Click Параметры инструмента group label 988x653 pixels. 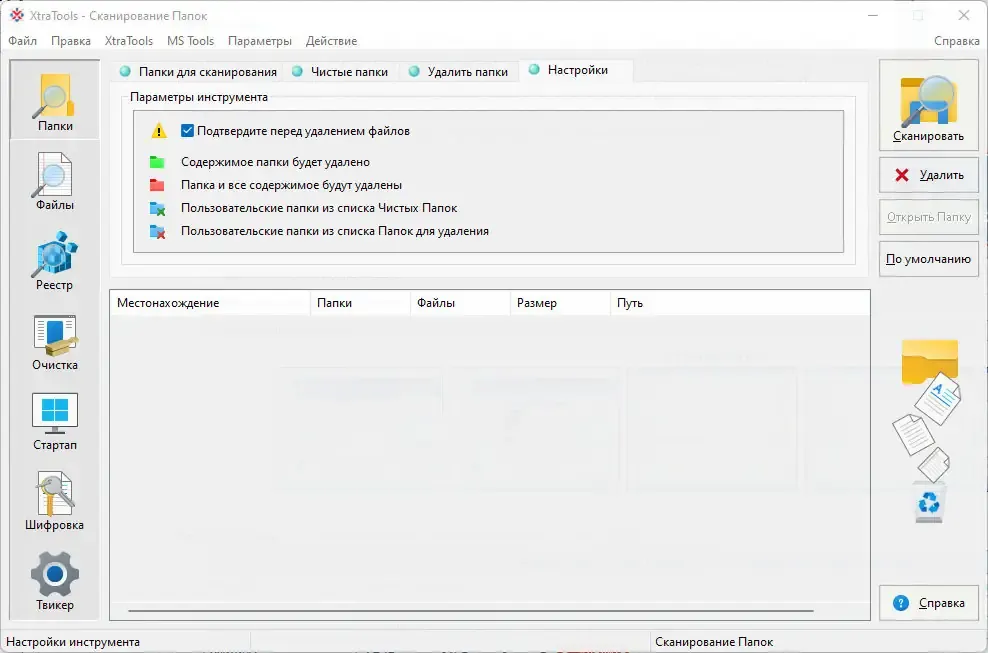coord(198,97)
